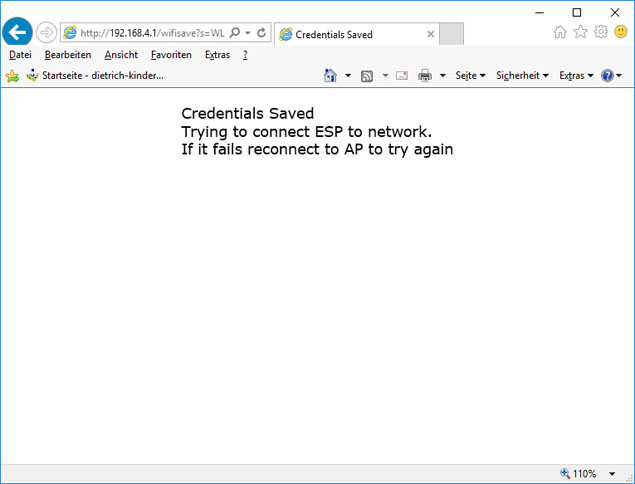Click the command bar Home icon
The width and height of the screenshot is (635, 484).
[330, 75]
